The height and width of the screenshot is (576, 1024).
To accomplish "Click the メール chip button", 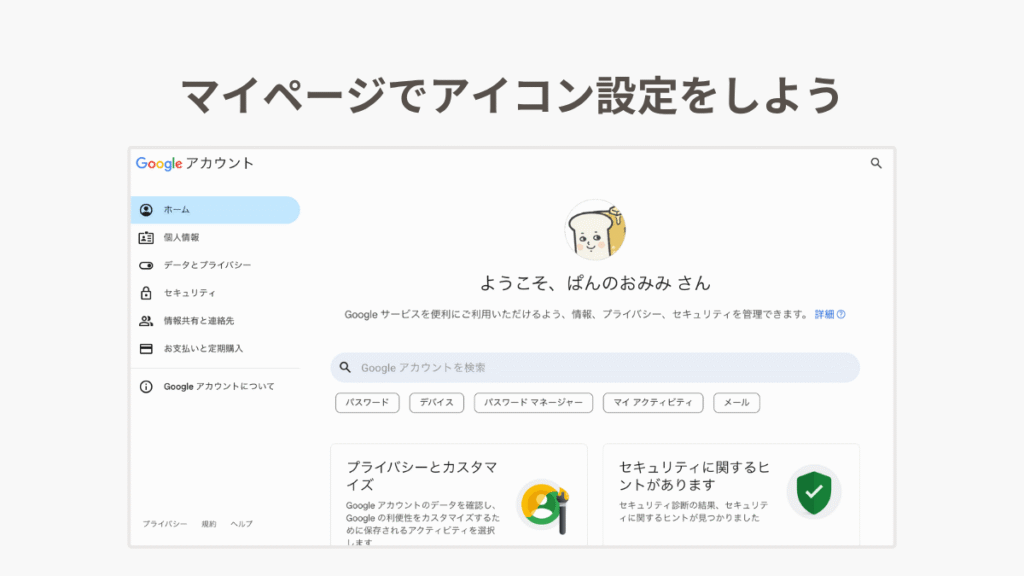I will point(737,402).
